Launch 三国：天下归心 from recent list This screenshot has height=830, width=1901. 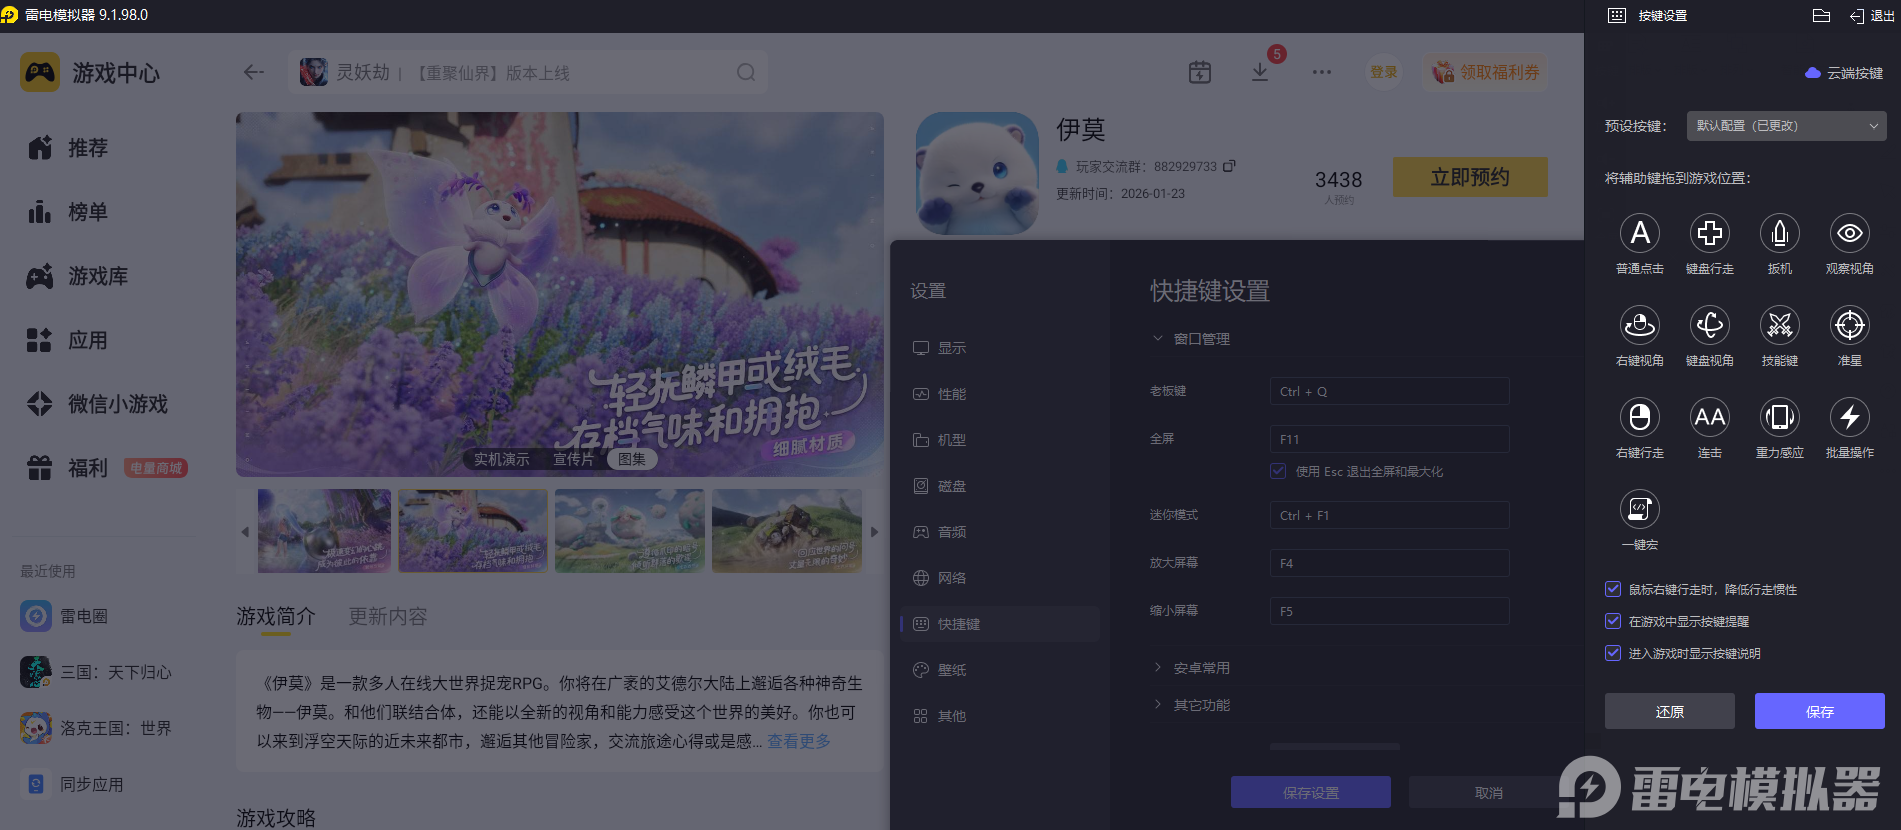click(96, 672)
